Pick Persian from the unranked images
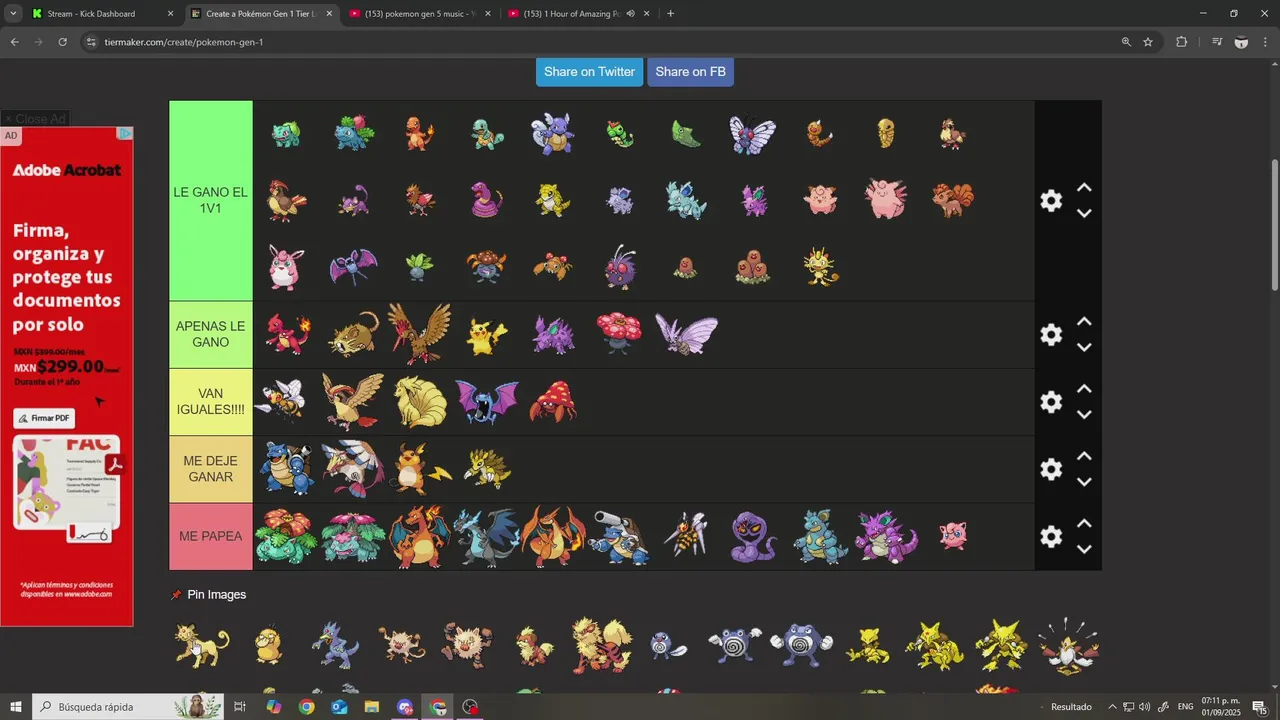 201,645
